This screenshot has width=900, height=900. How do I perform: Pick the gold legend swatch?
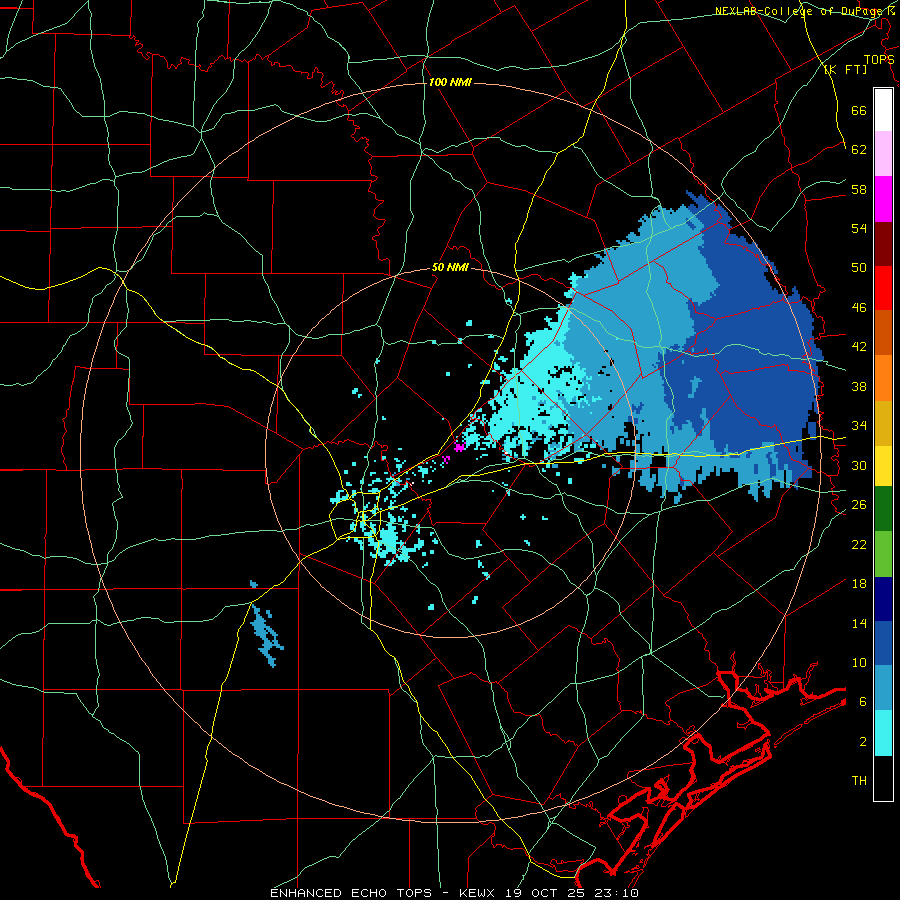point(883,423)
